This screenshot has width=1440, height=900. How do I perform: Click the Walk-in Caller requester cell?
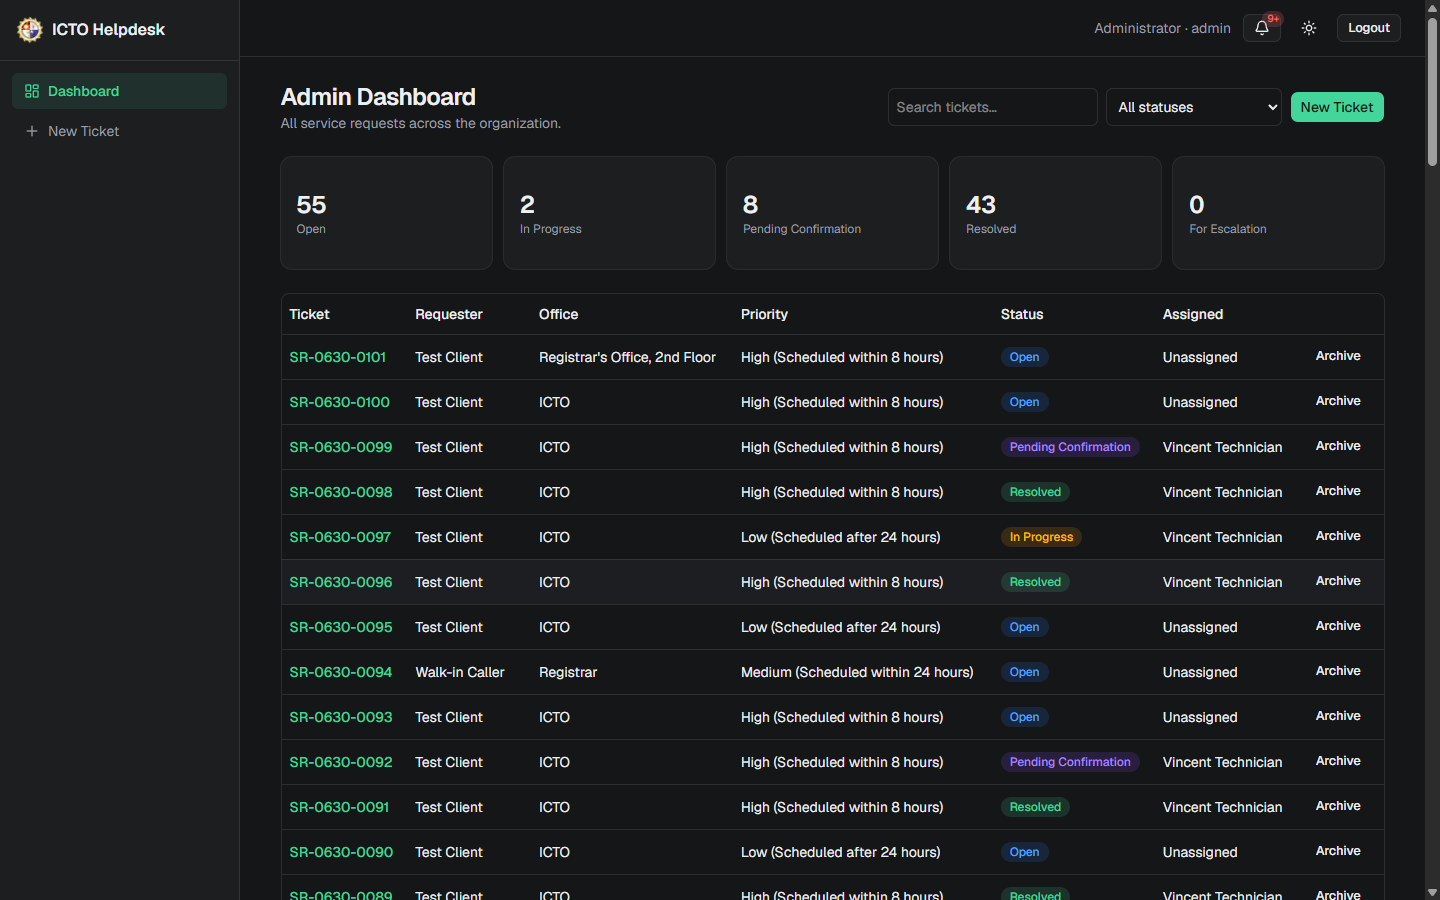(x=460, y=672)
